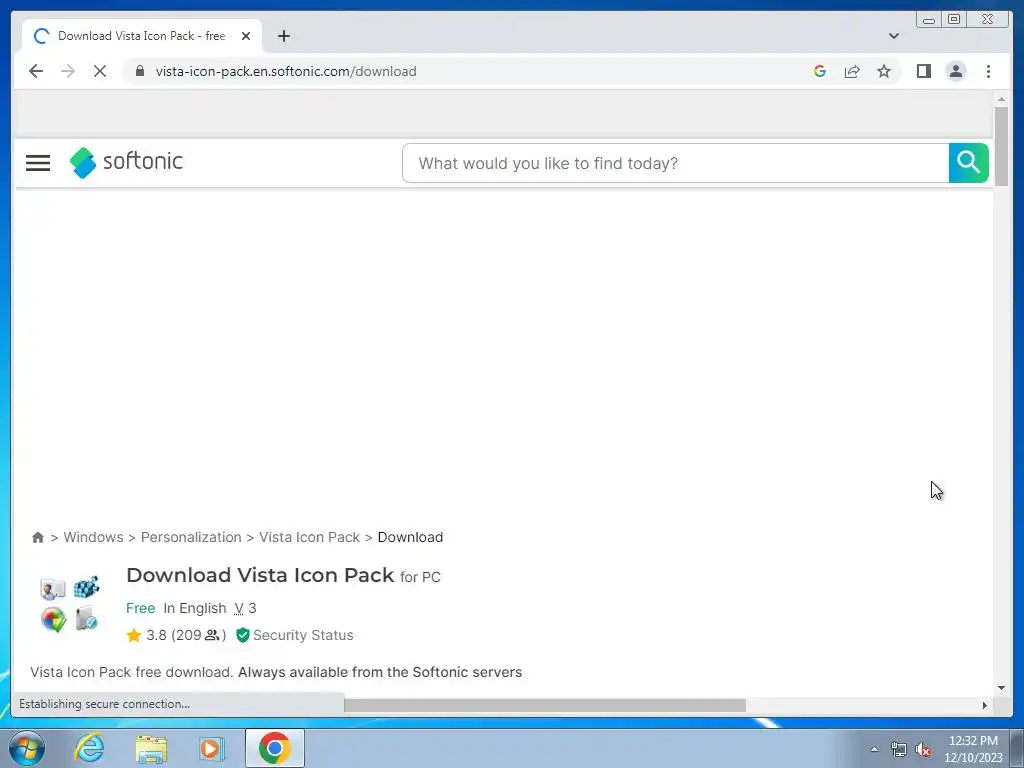Click the yellow rating star

[134, 635]
